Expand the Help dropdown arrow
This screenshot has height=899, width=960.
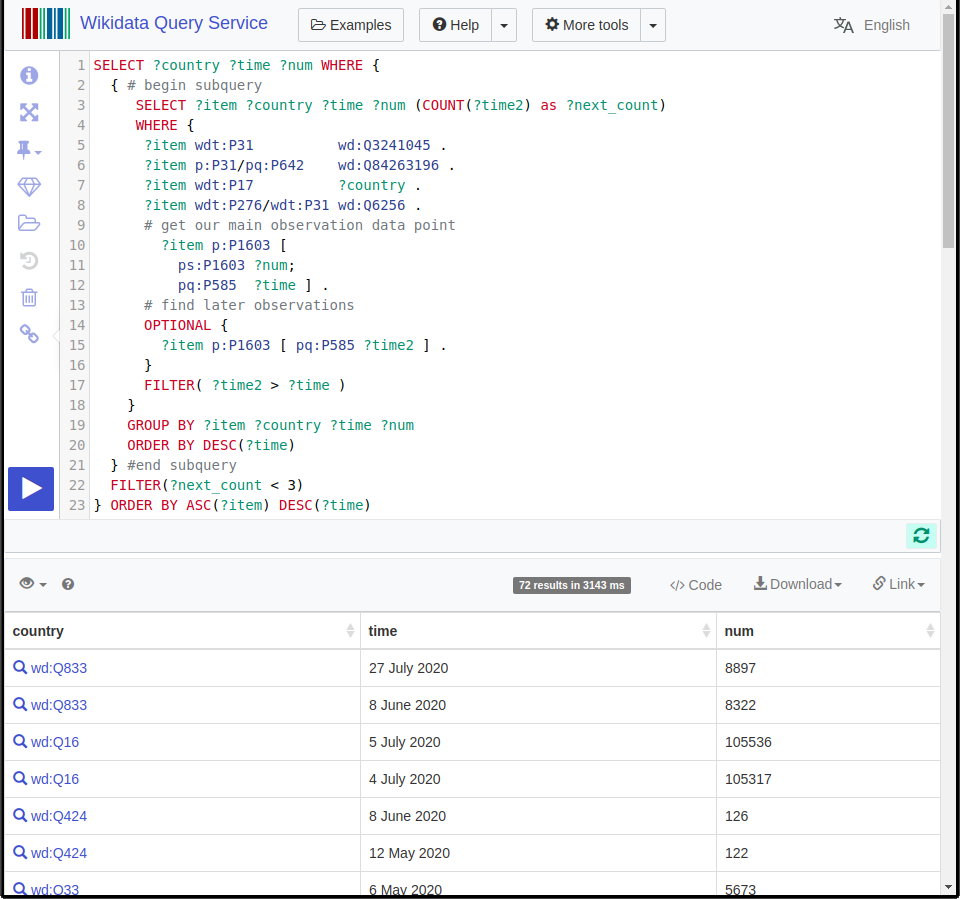[504, 25]
